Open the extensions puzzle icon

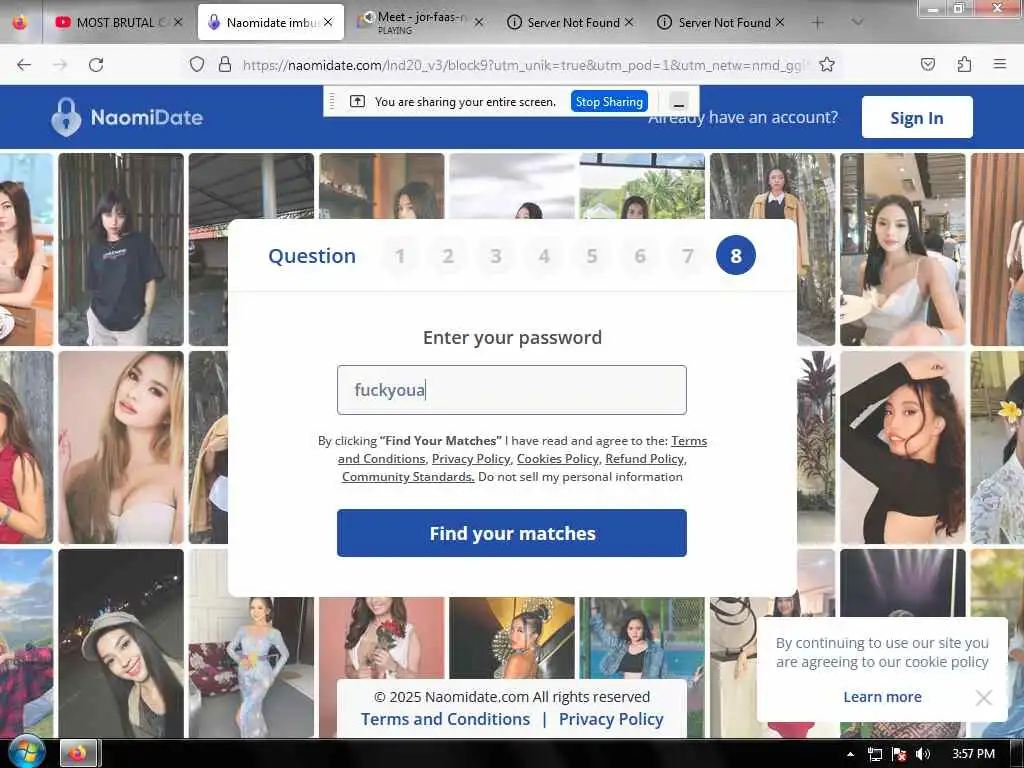(x=964, y=64)
